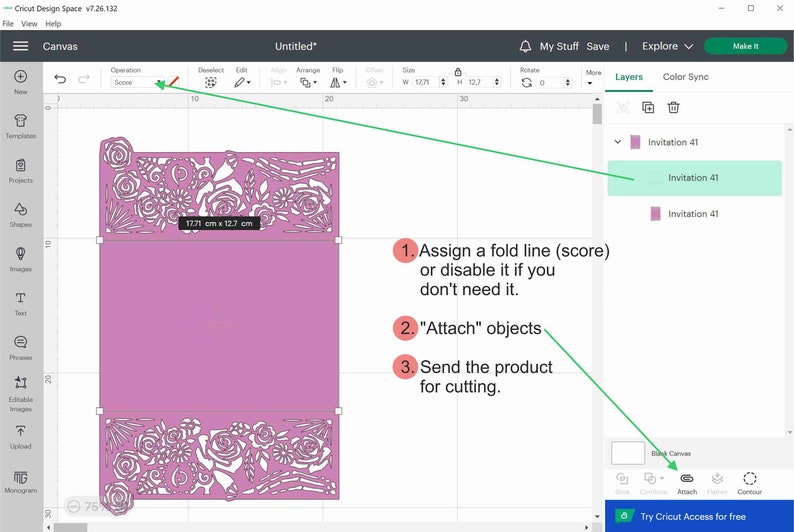Open My Stuff
794x532 pixels.
coord(559,46)
